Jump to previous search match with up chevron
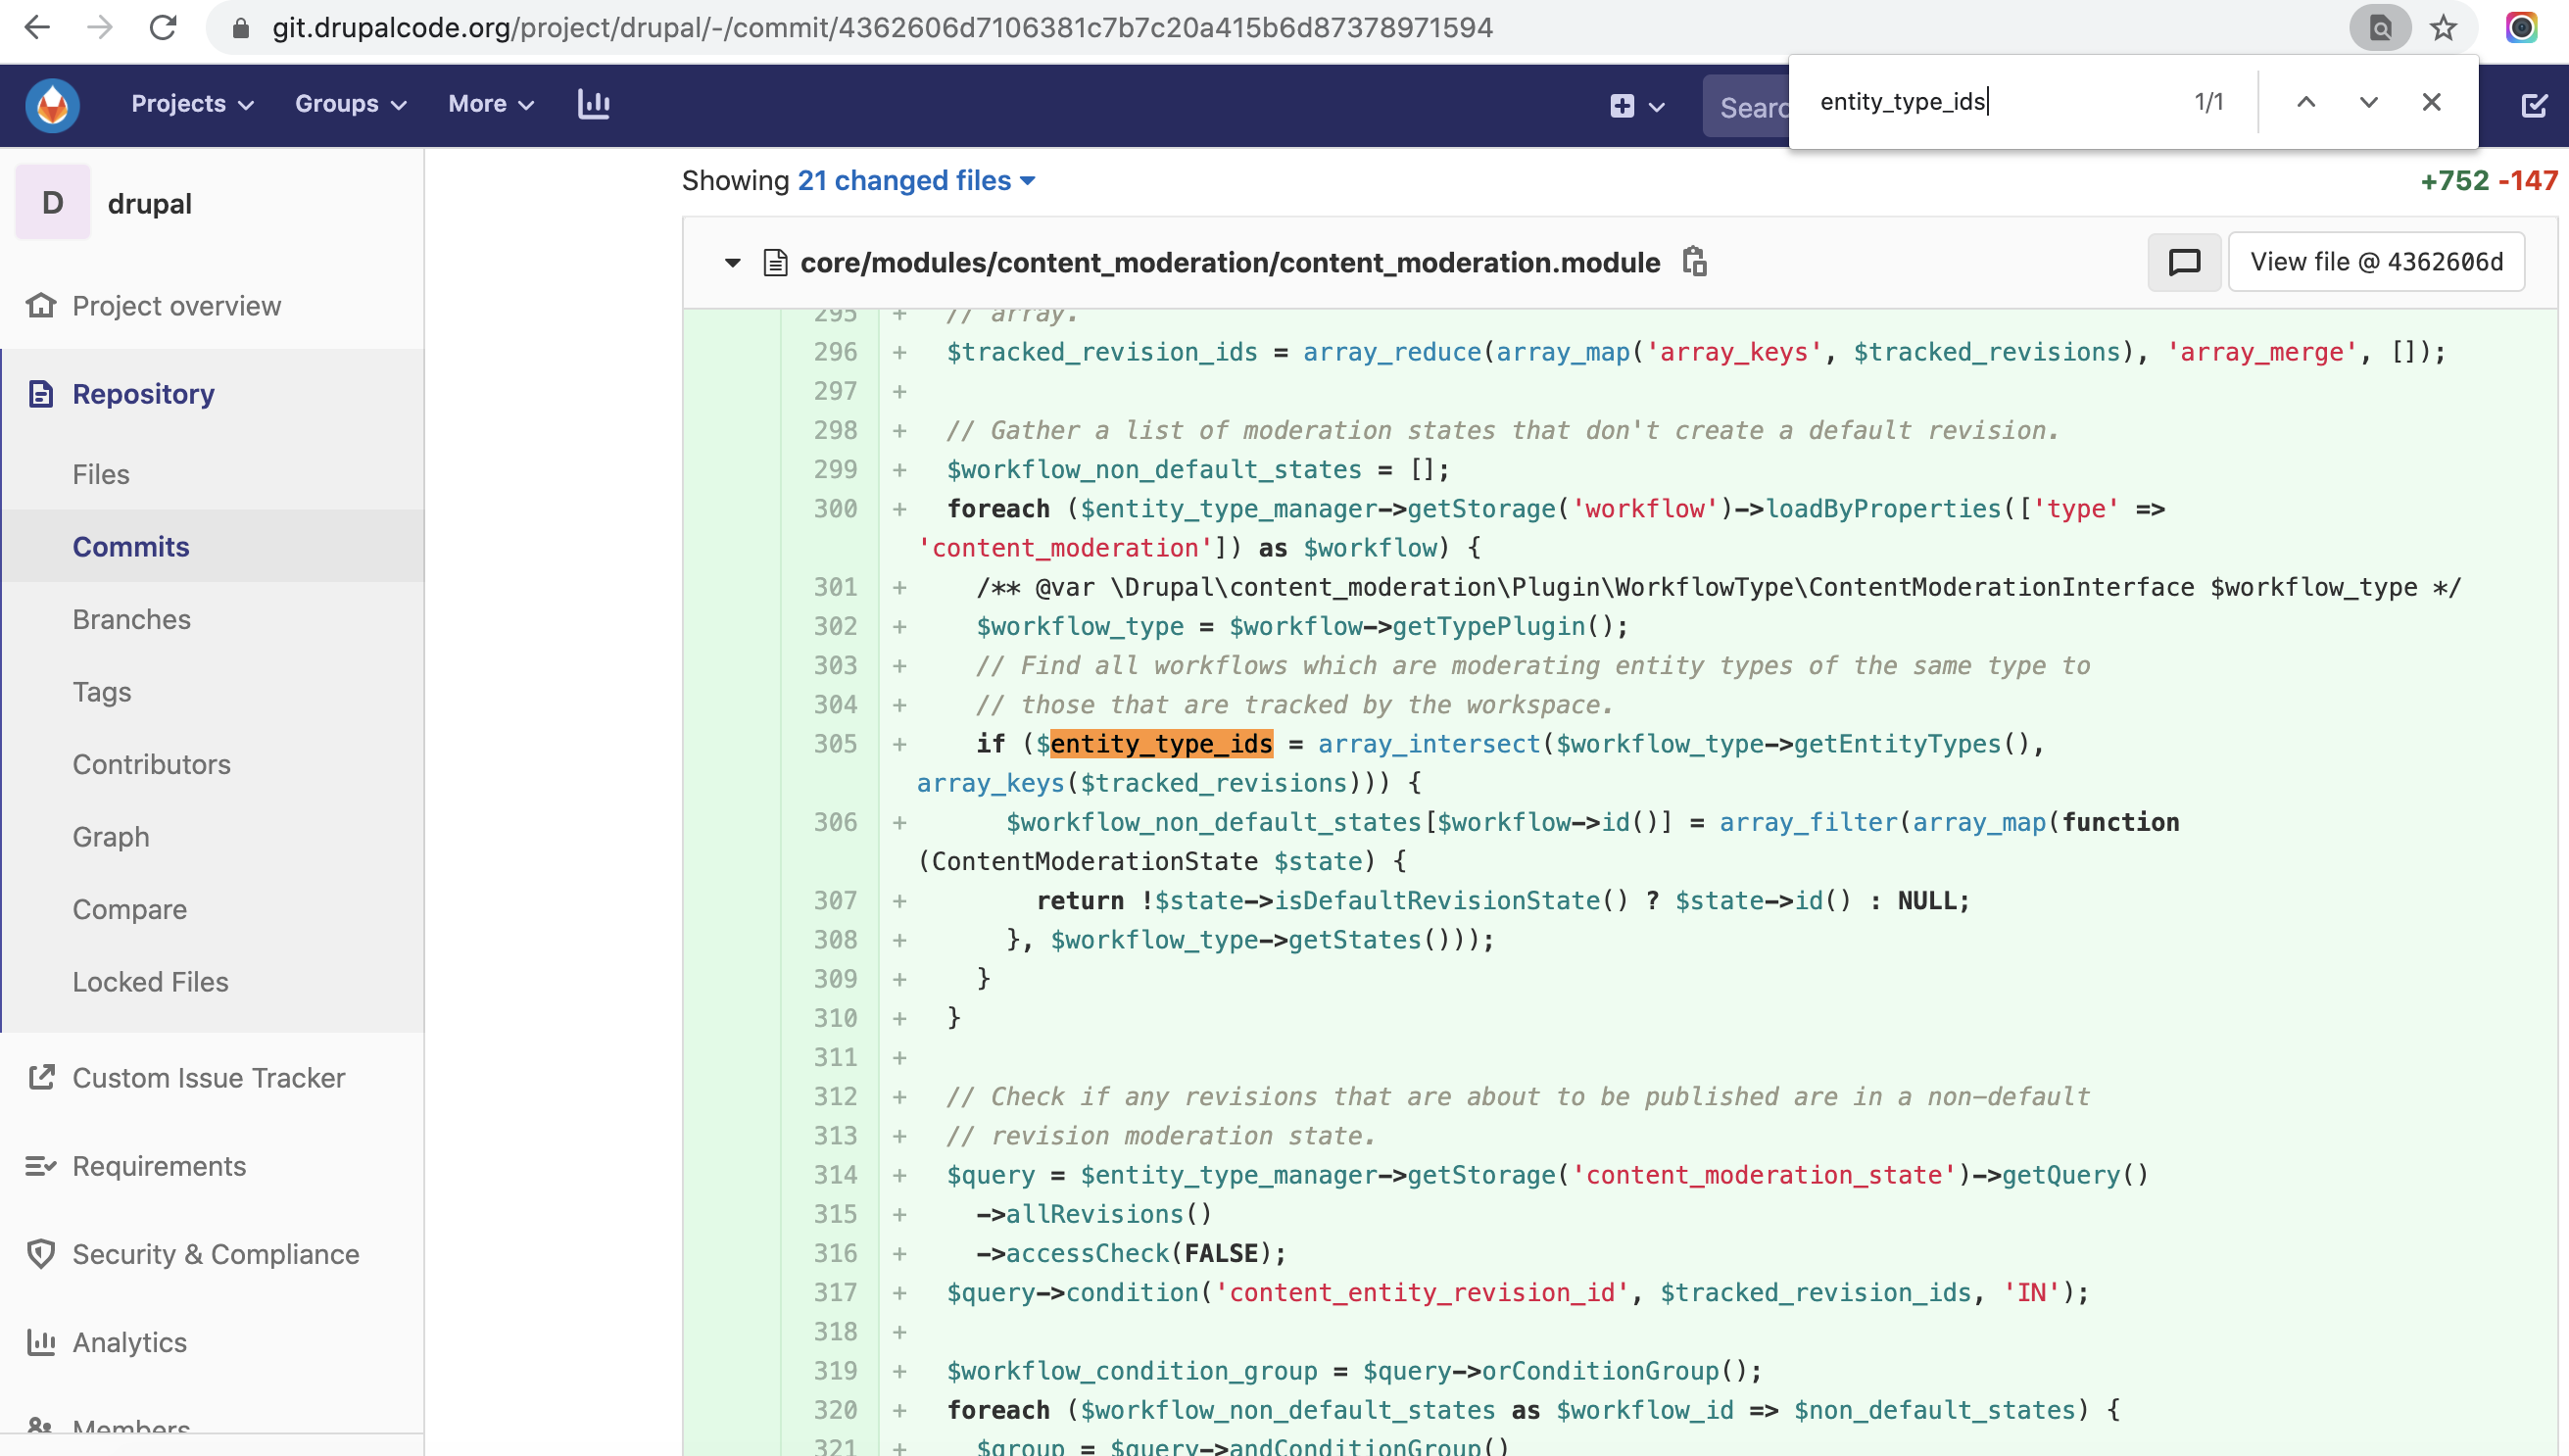Viewport: 2569px width, 1456px height. [x=2306, y=101]
